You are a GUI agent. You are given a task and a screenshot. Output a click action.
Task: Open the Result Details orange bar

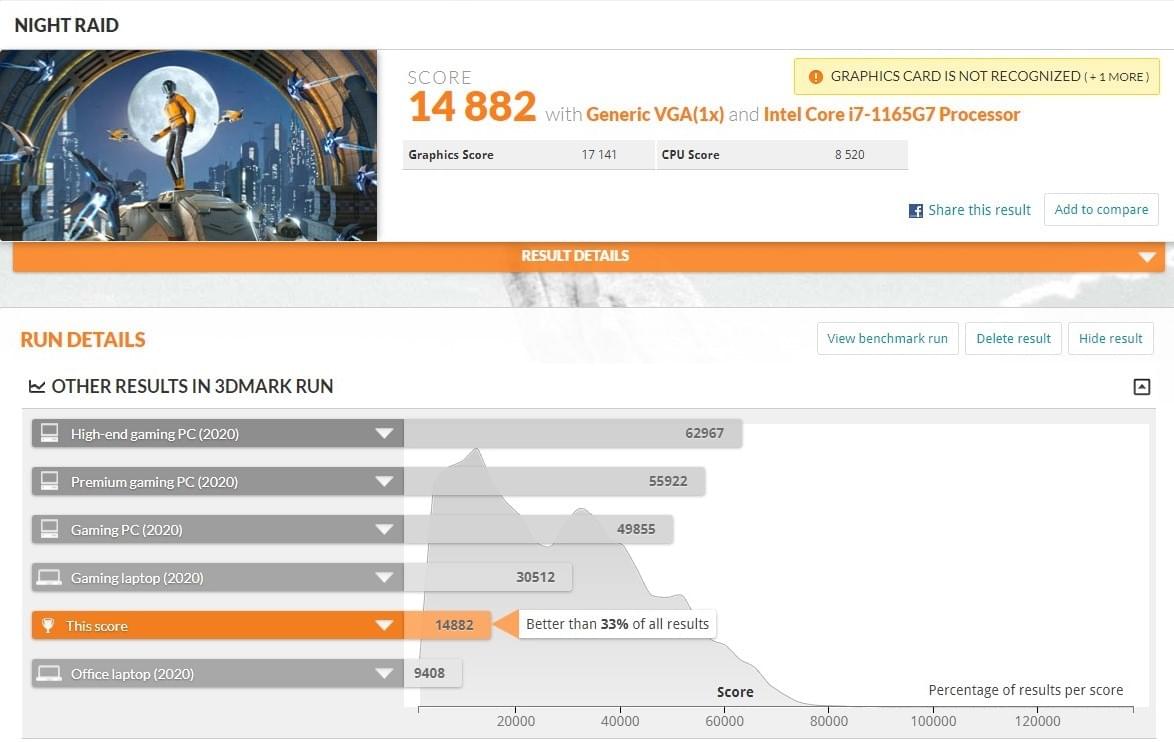point(588,257)
